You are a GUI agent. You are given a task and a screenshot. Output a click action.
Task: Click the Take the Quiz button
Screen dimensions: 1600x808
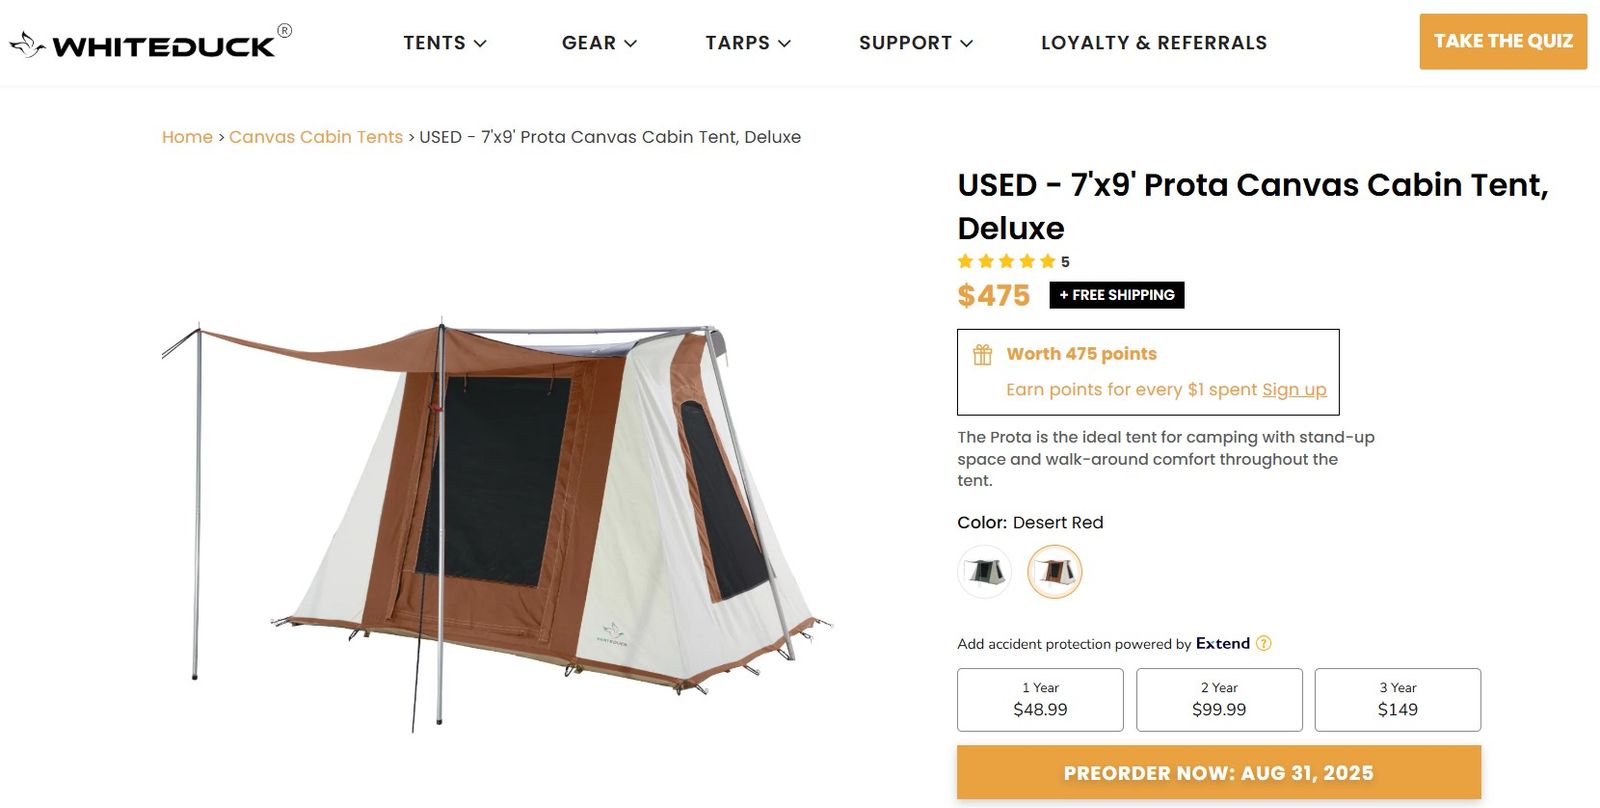[1503, 41]
